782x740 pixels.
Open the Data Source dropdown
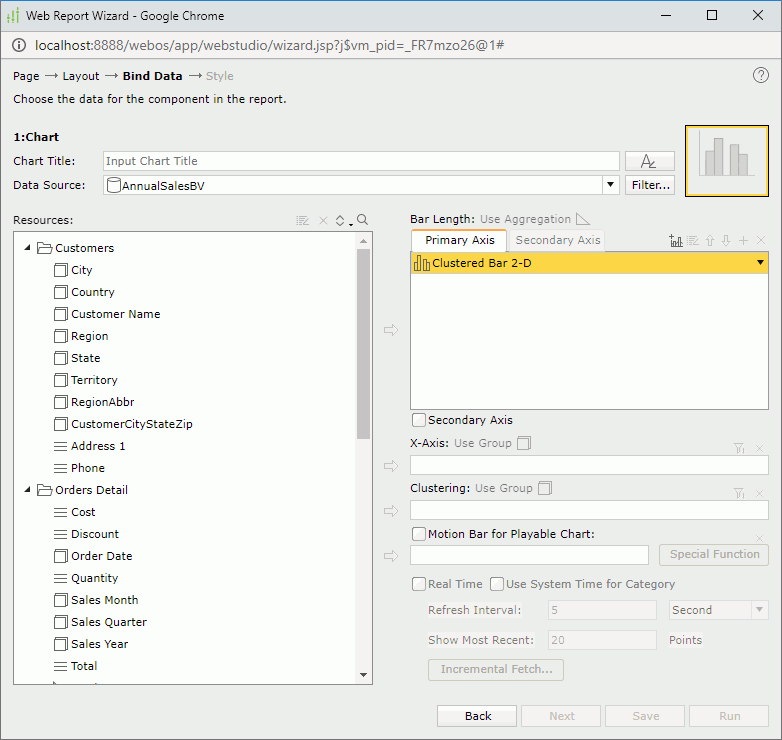coord(610,185)
